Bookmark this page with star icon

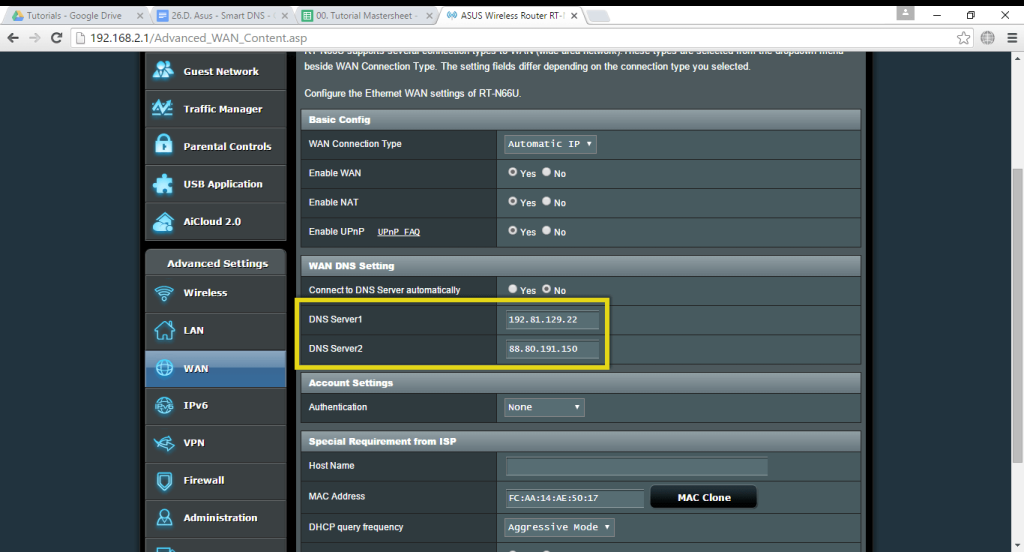tap(963, 38)
